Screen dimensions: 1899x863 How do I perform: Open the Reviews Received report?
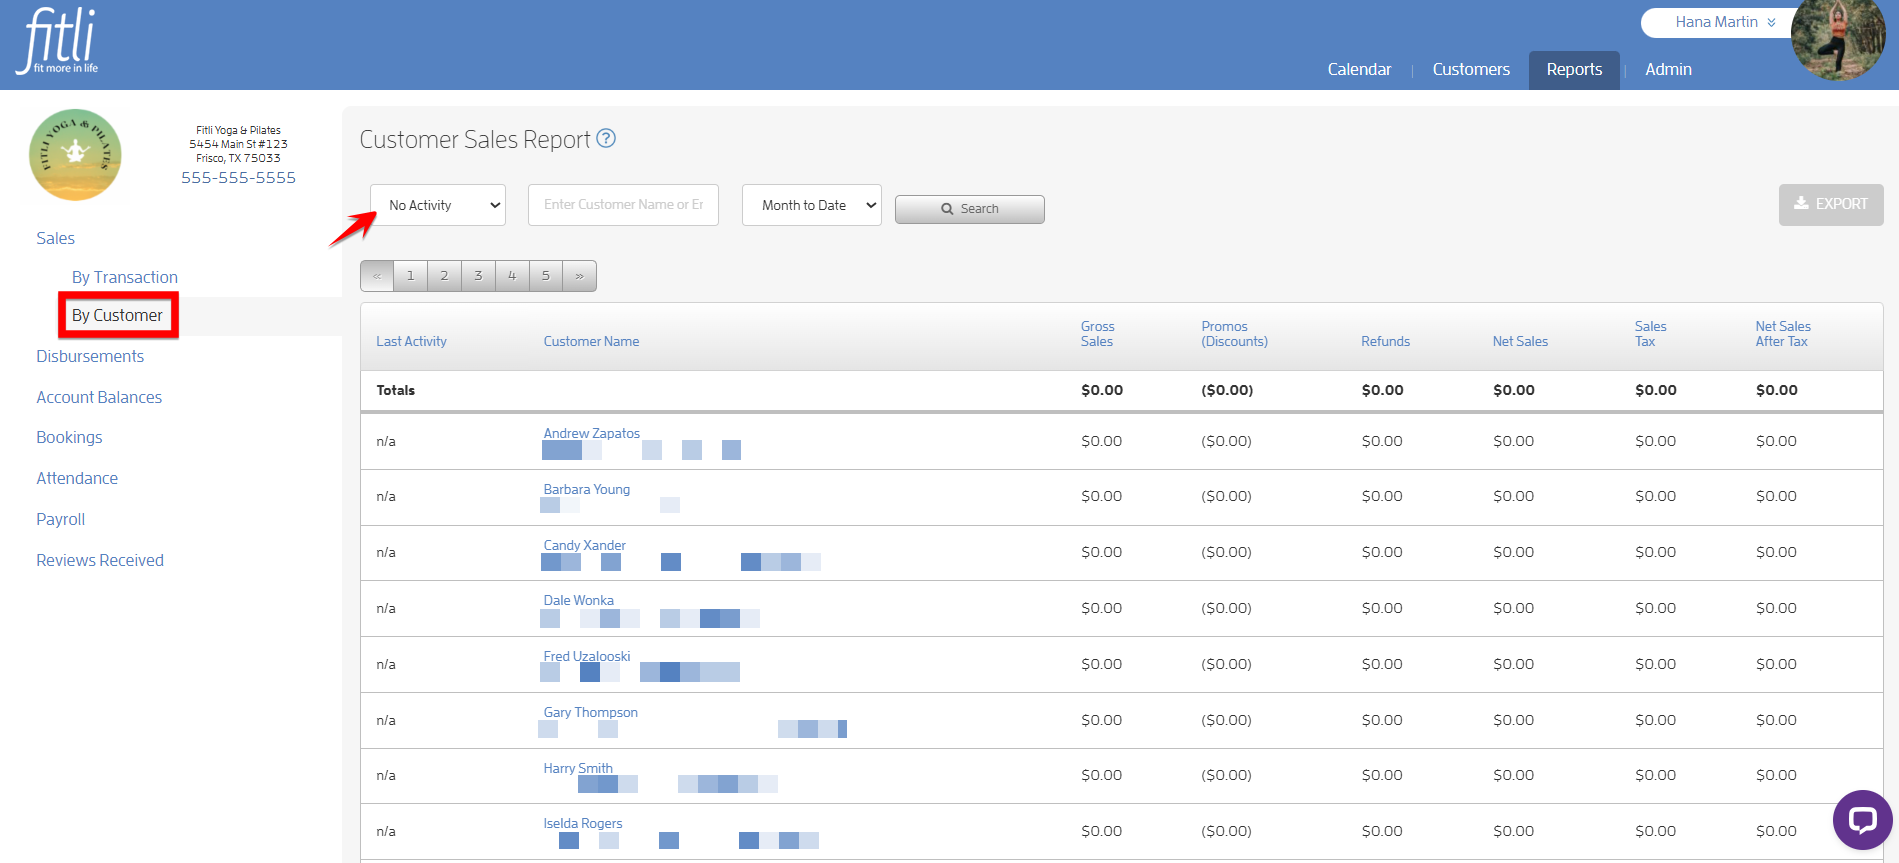(100, 560)
